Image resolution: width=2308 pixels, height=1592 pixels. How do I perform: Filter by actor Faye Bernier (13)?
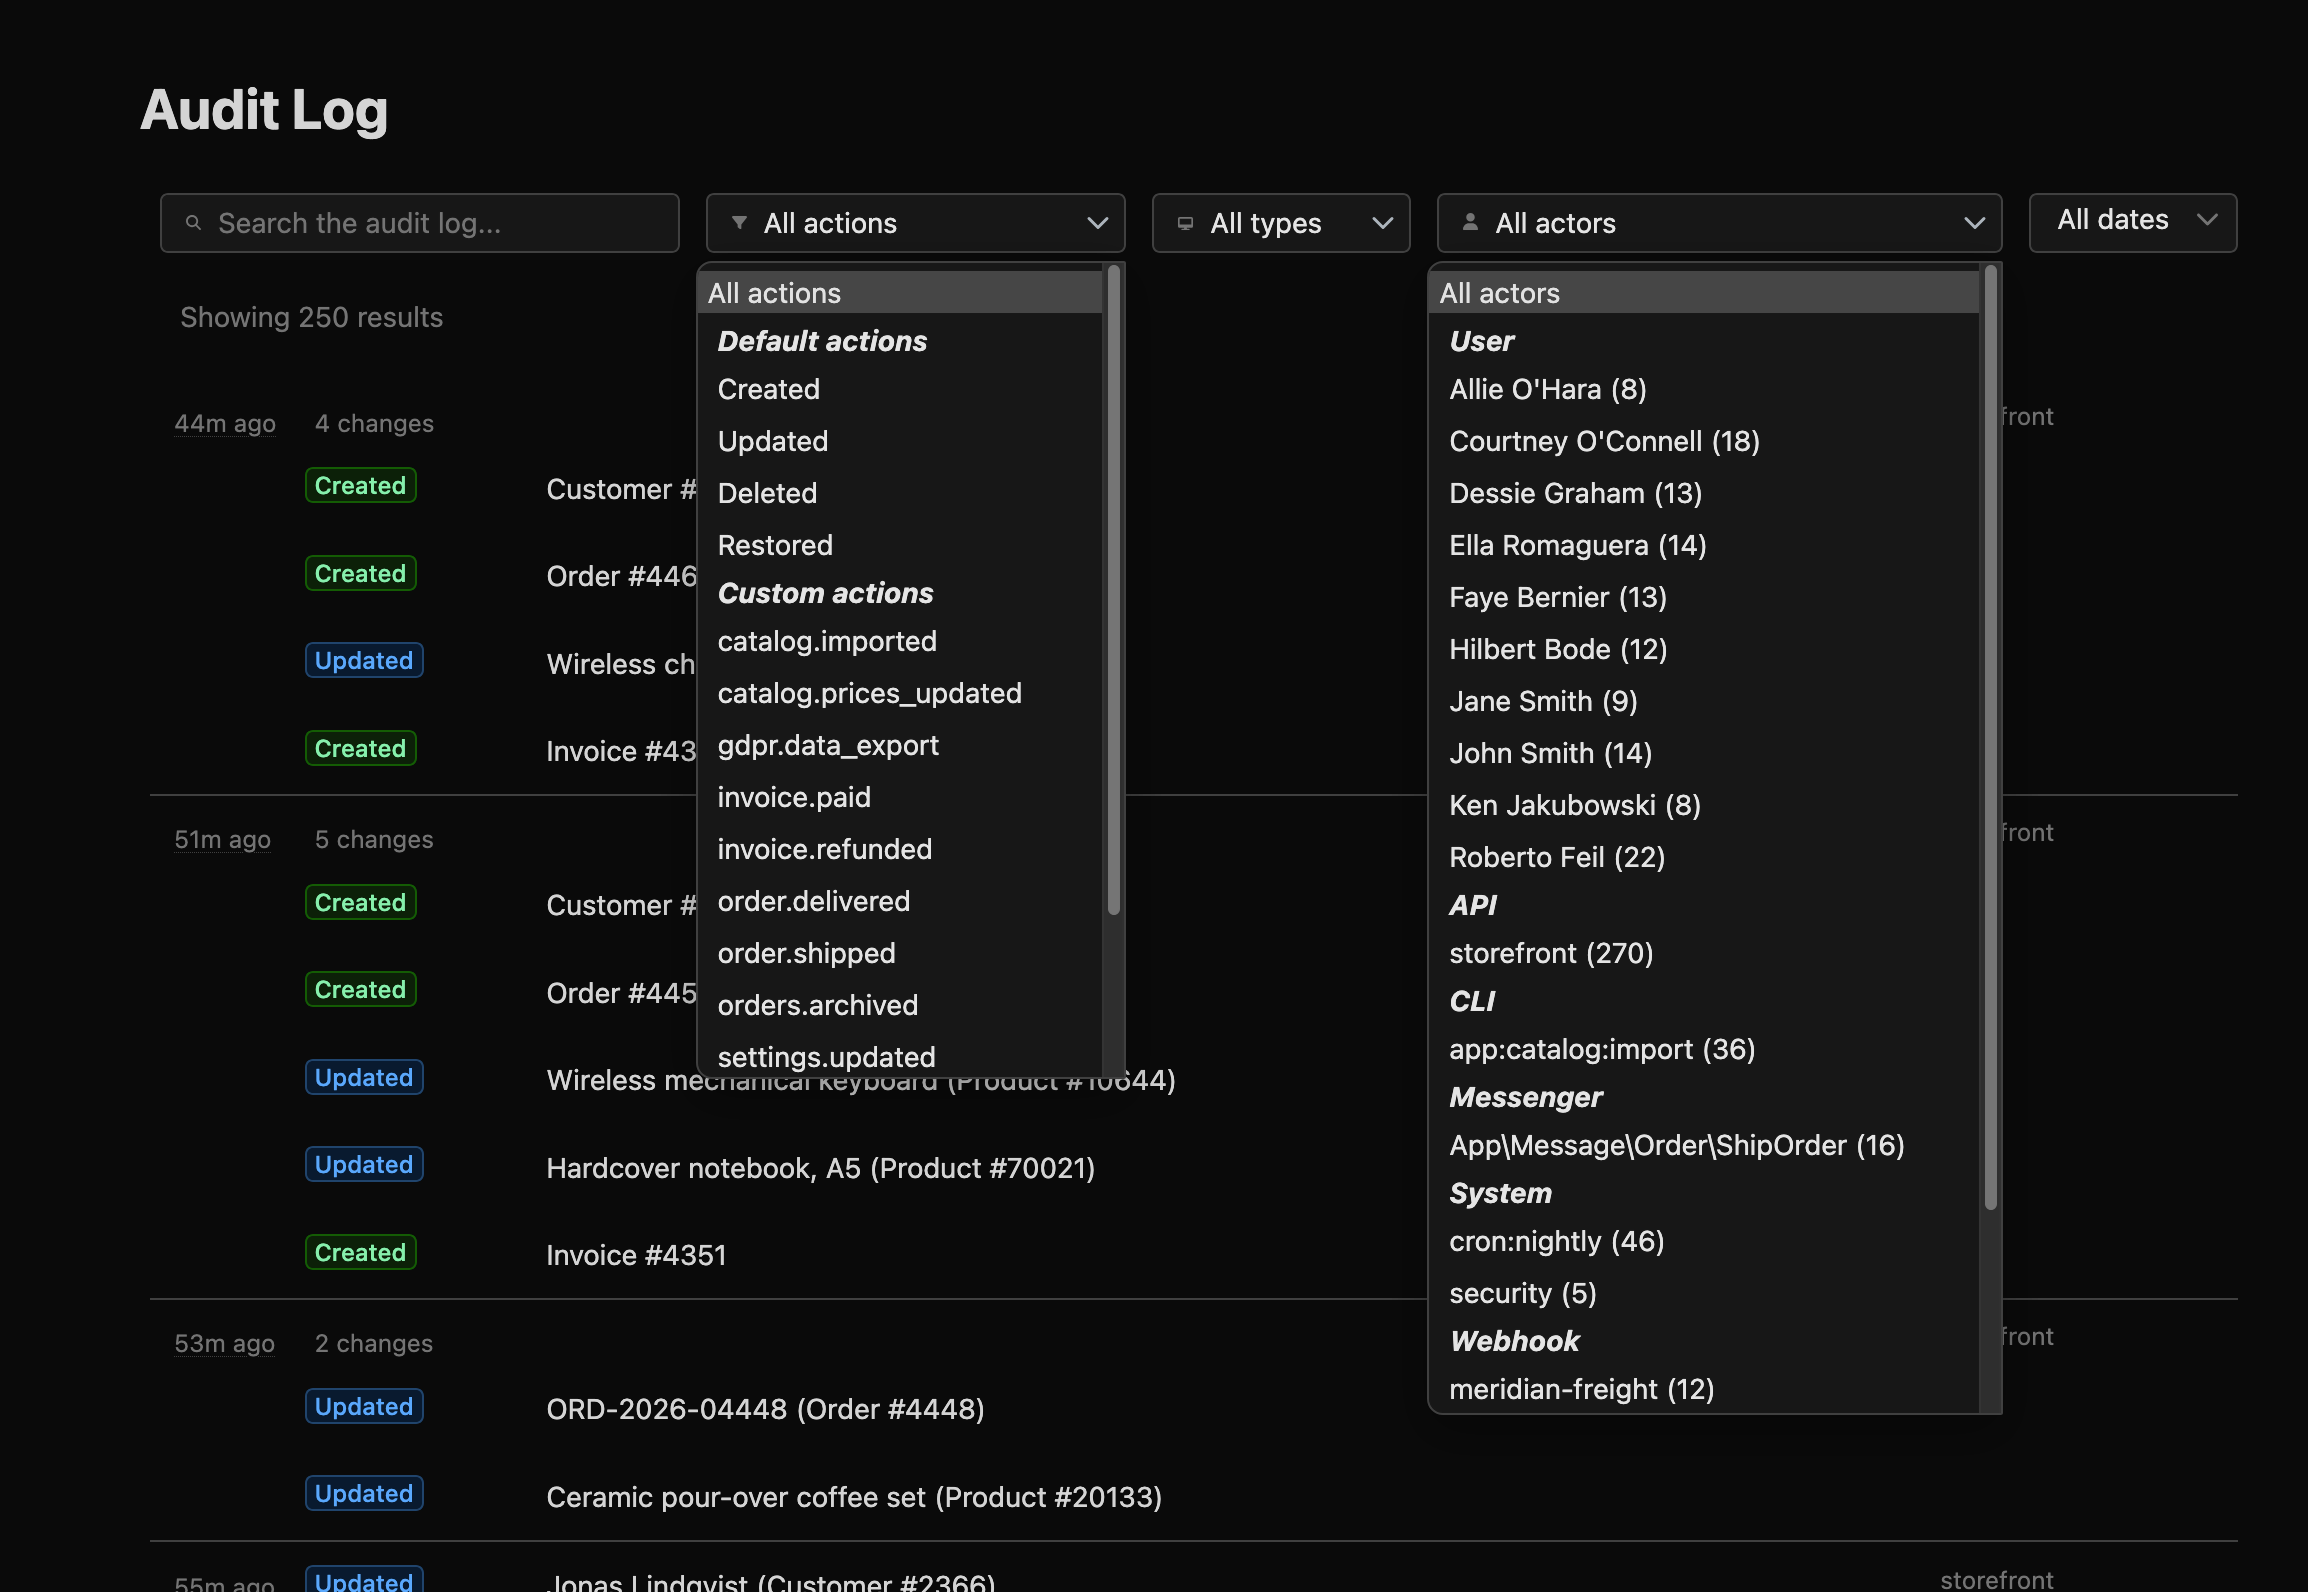[1704, 597]
